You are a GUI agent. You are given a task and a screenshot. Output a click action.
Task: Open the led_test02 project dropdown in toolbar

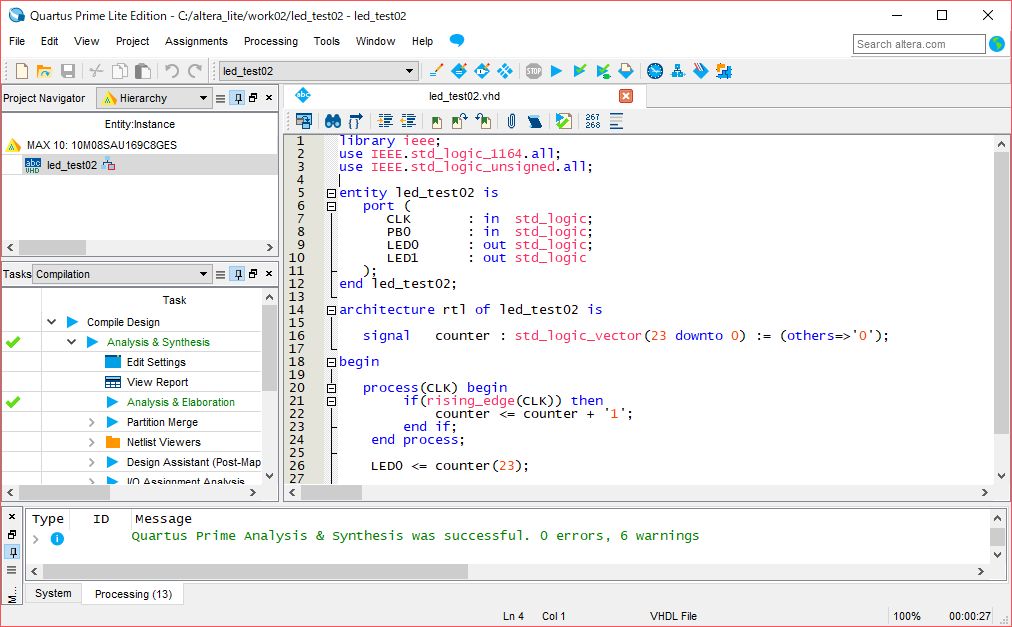coord(410,71)
